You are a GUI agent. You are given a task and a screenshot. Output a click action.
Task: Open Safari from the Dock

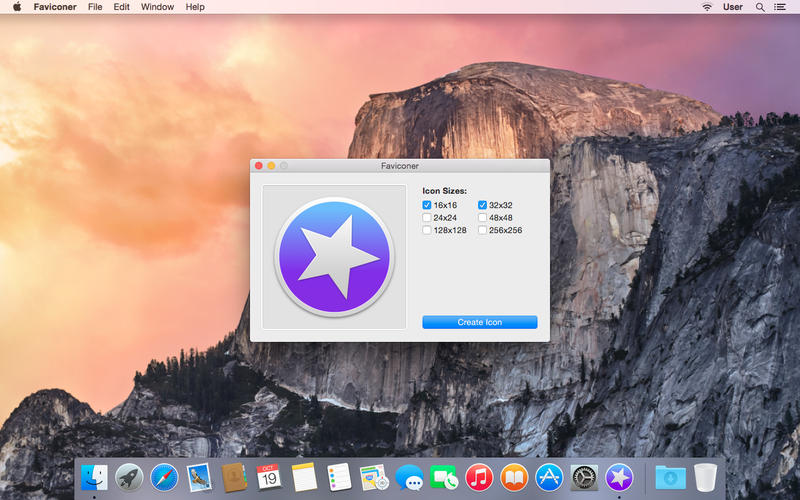pos(164,477)
